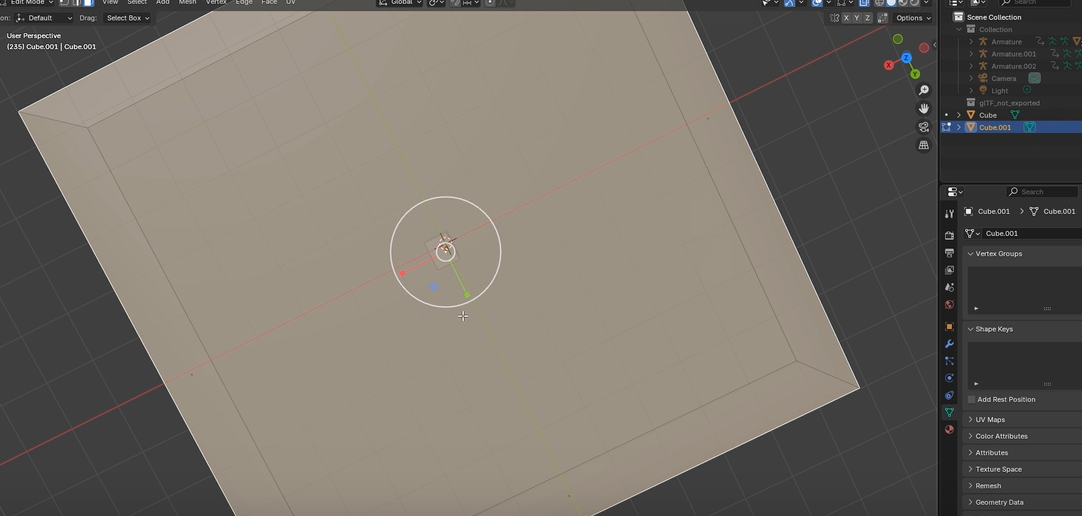Expand the Texture Space panel
Image resolution: width=1082 pixels, height=516 pixels.
[x=970, y=469]
